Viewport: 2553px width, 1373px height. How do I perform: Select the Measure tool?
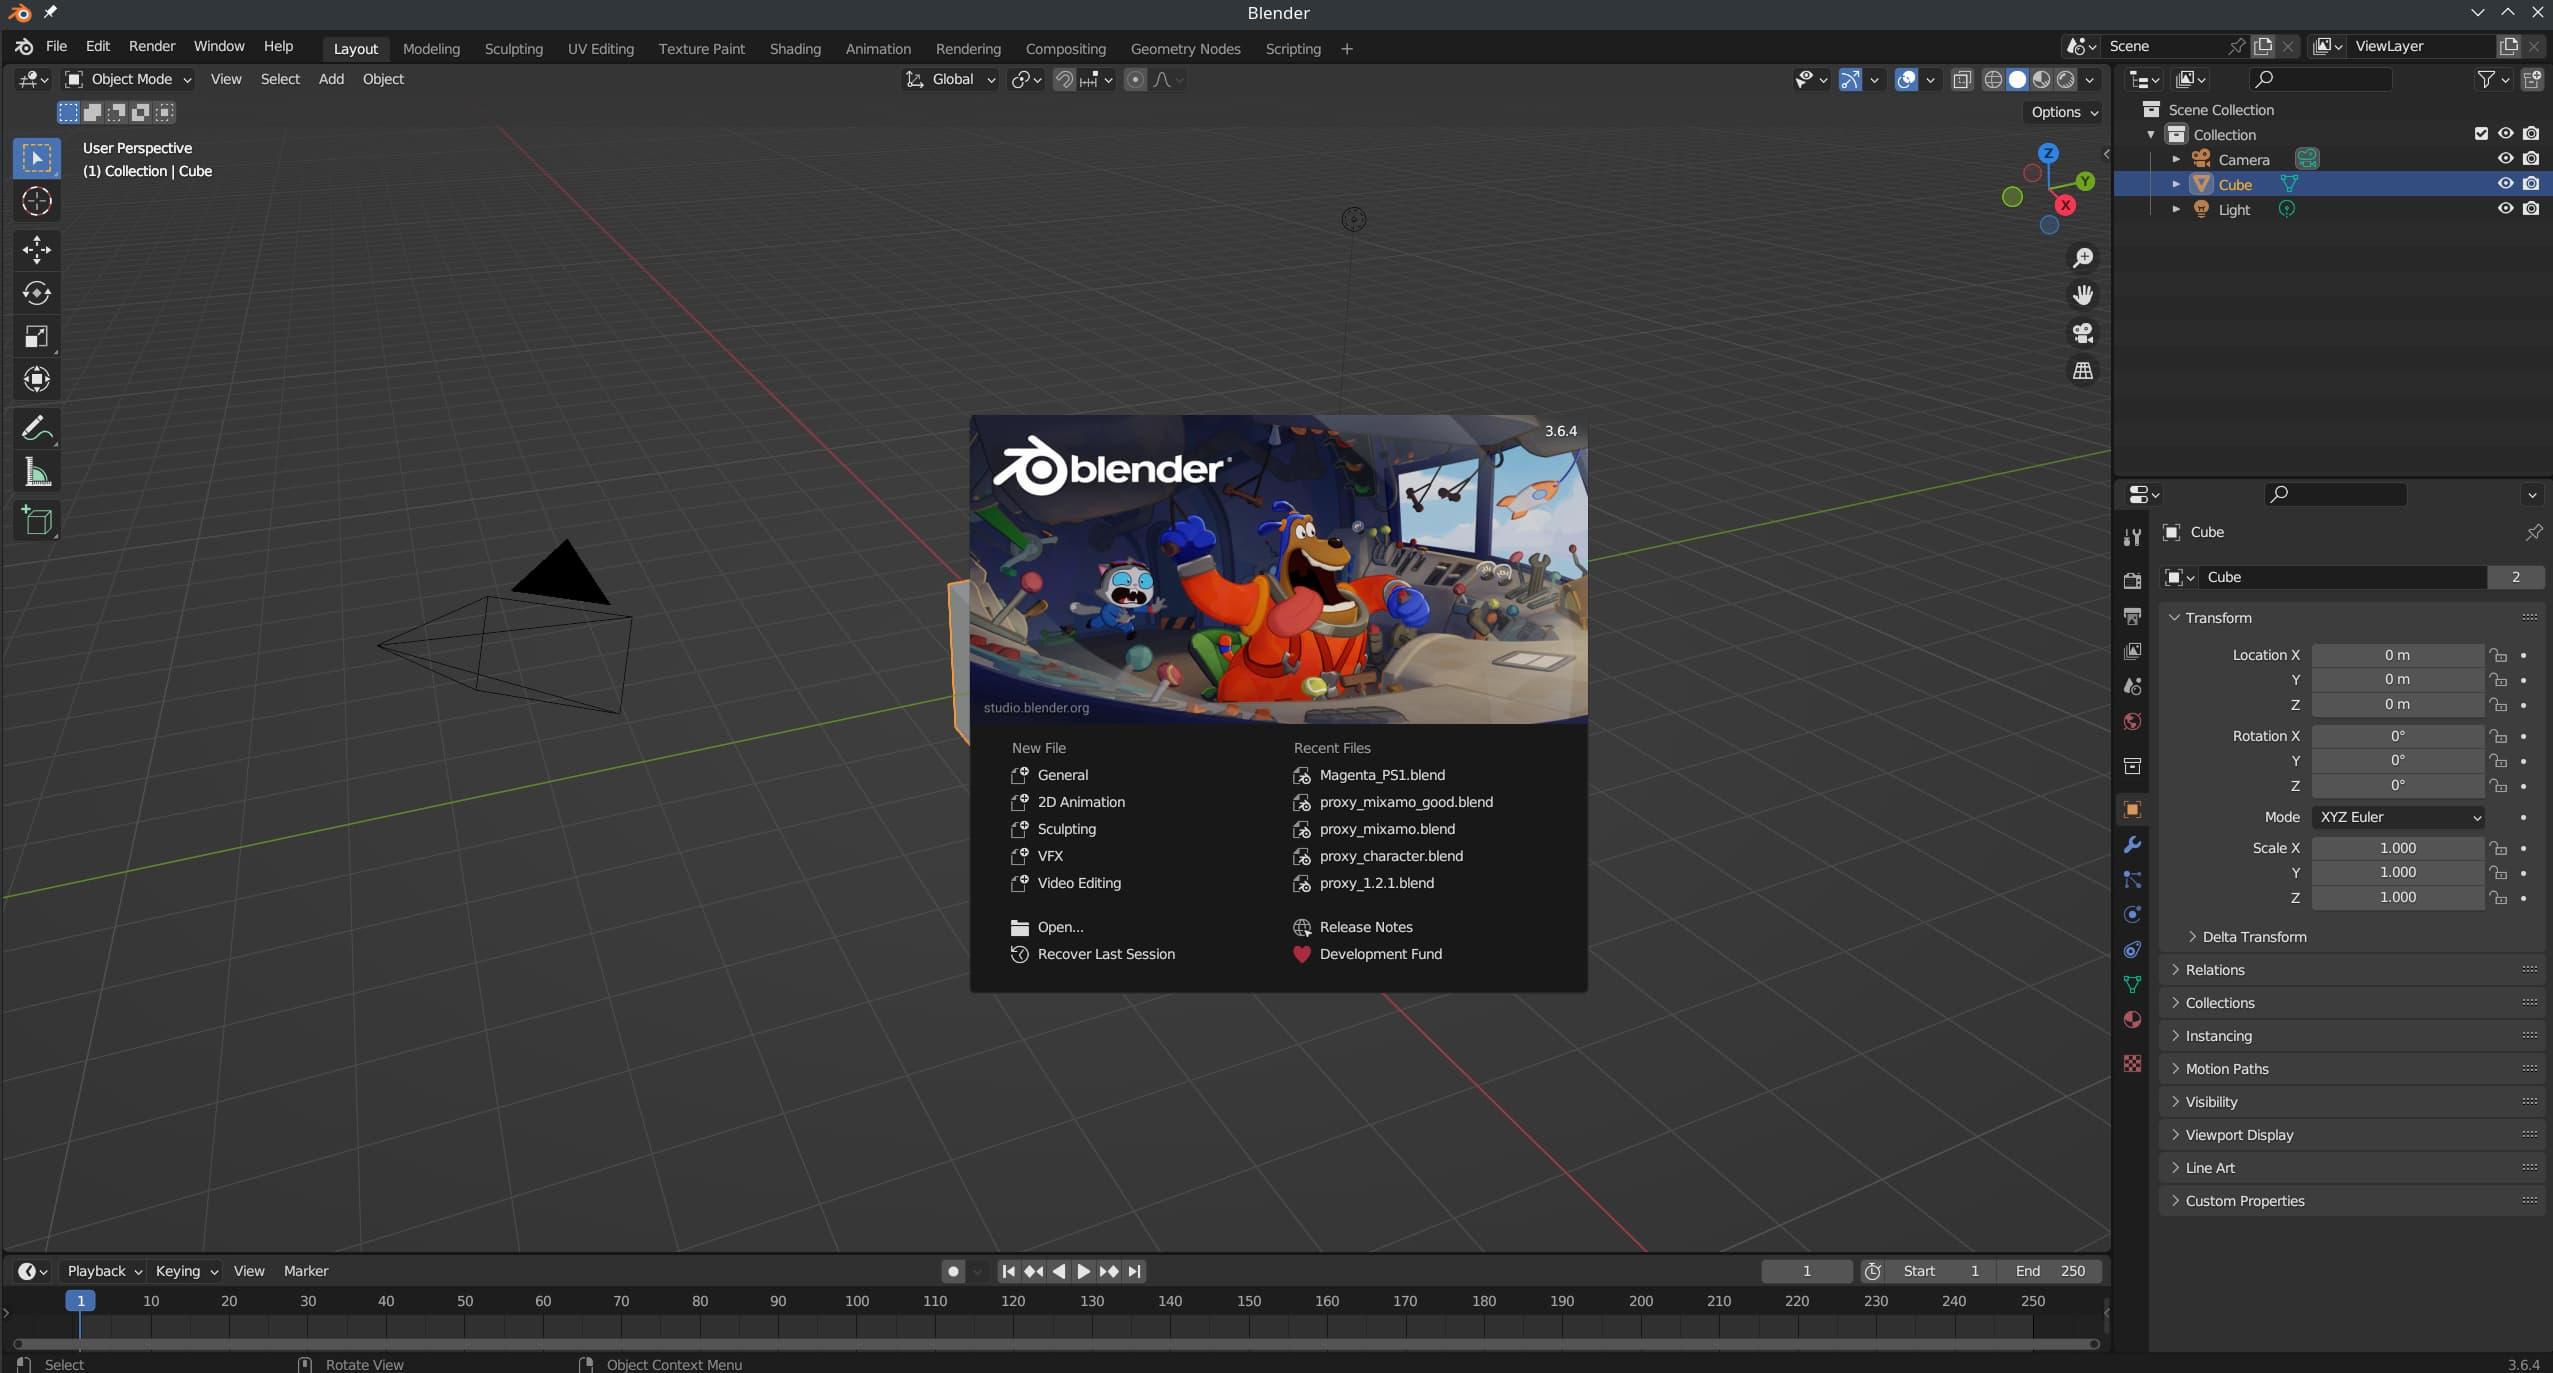pyautogui.click(x=37, y=473)
